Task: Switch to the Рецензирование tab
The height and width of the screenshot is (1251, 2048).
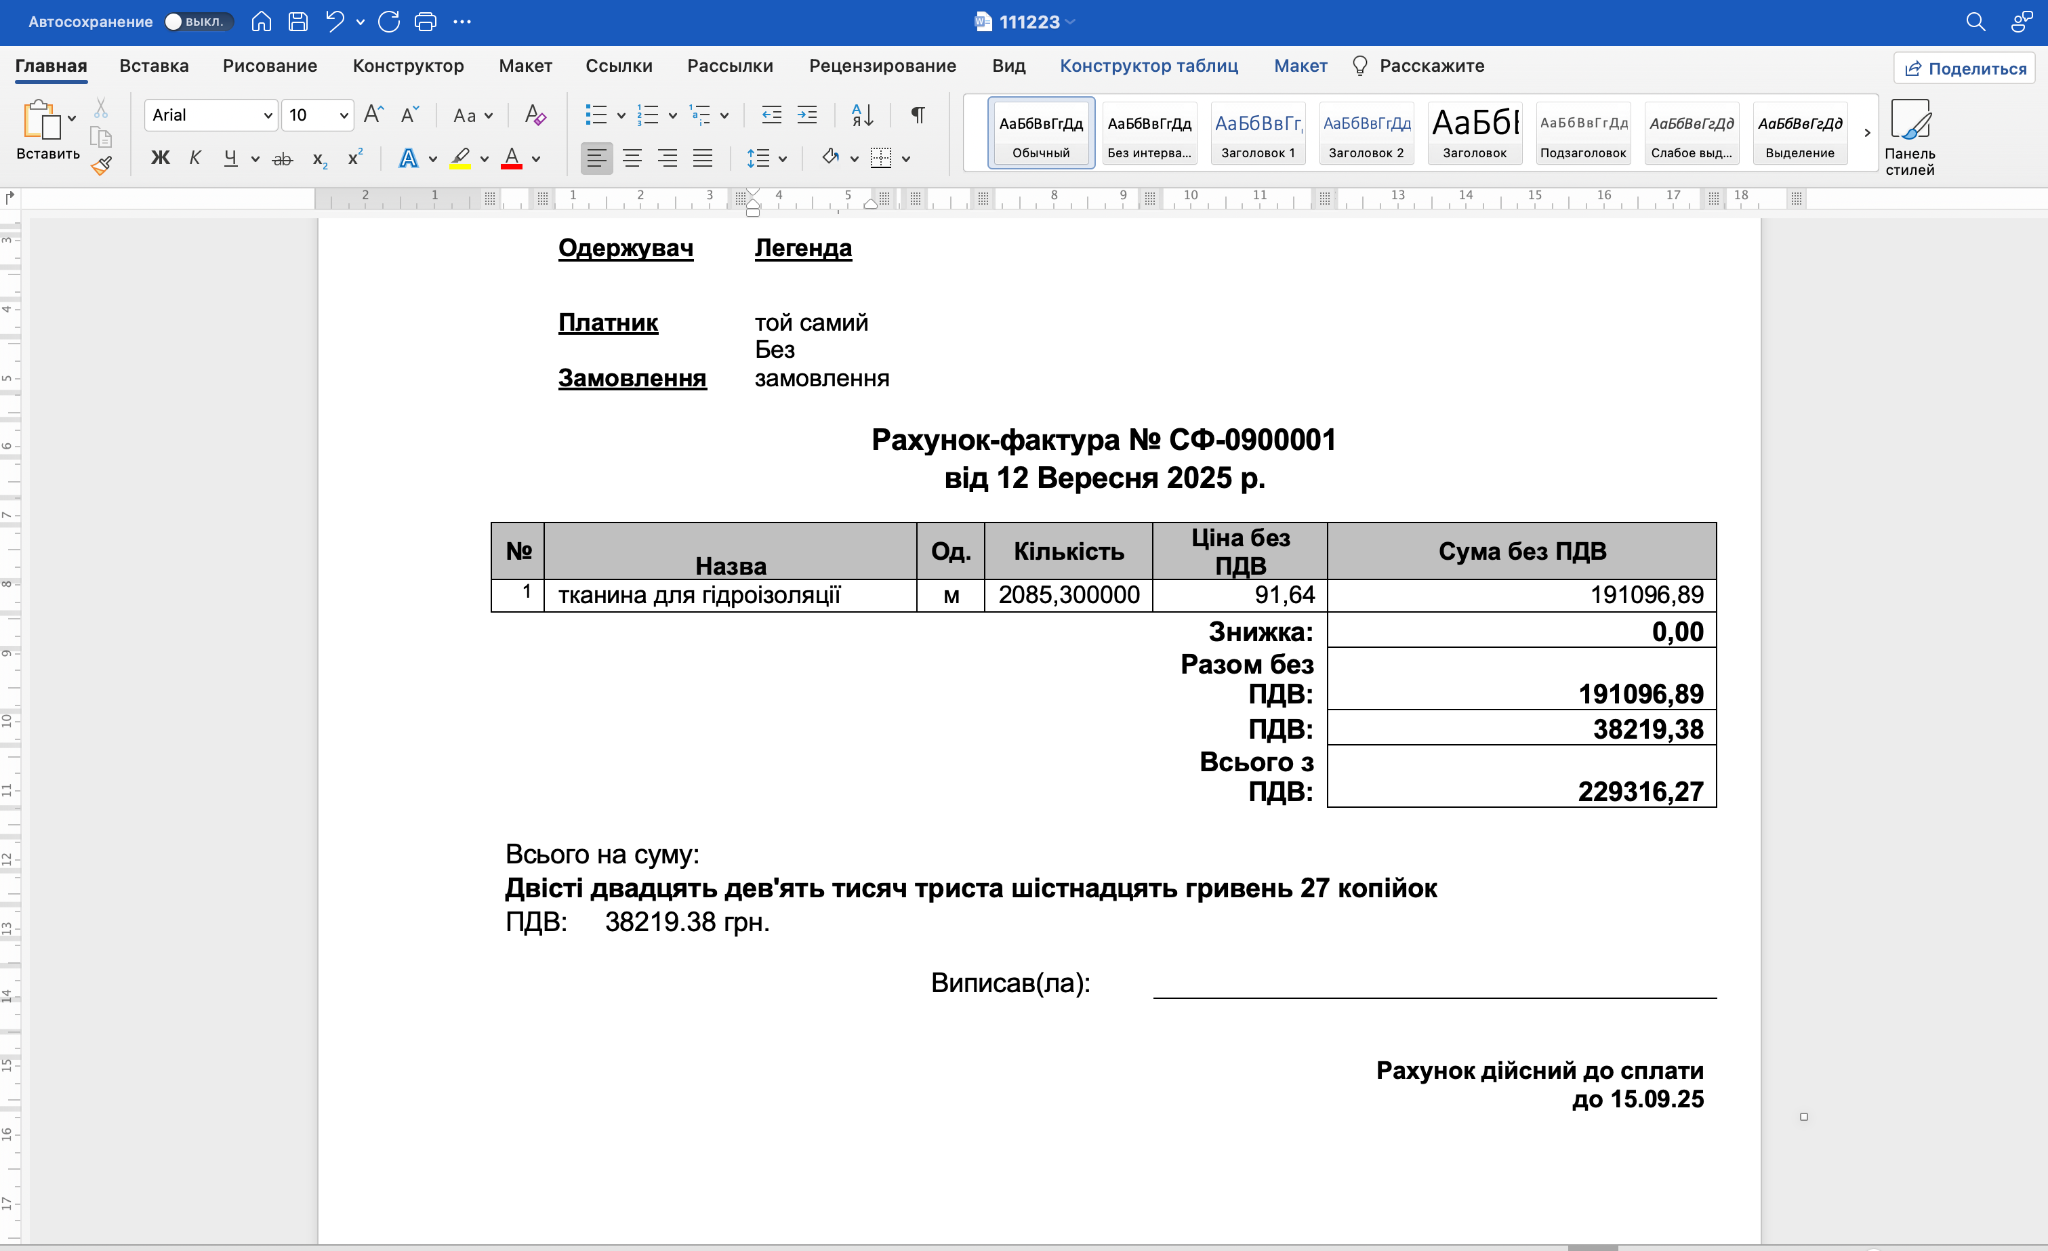Action: 882,66
